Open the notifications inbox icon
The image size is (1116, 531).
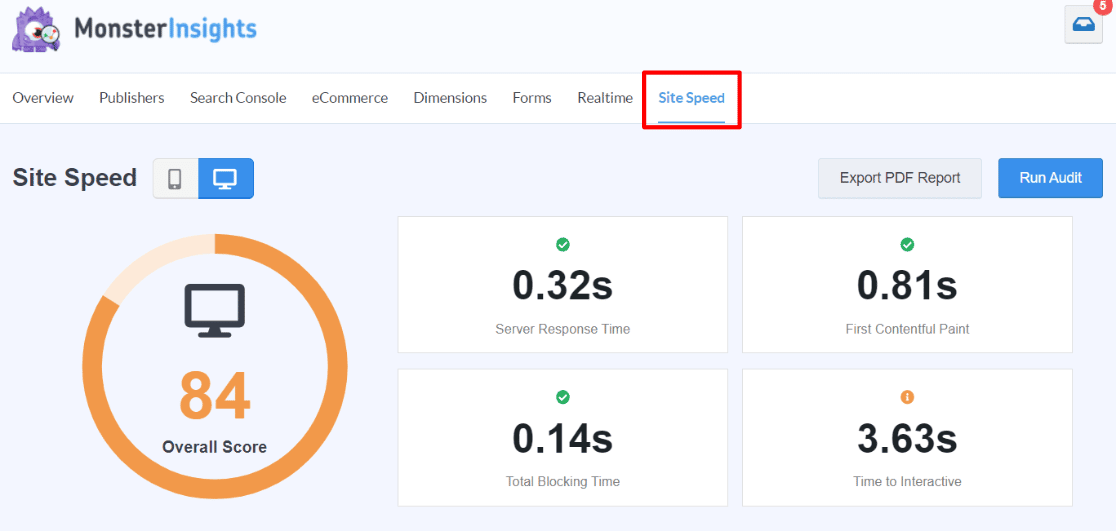(1083, 25)
